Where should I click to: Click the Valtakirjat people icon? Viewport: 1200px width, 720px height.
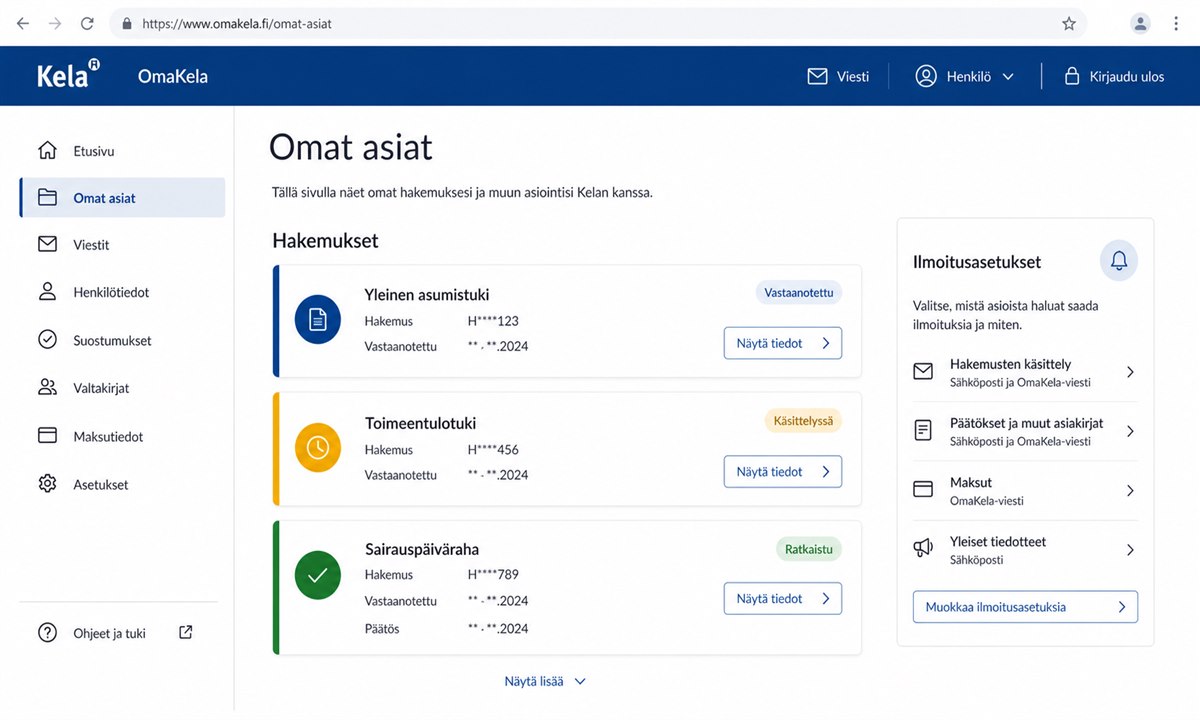click(x=47, y=387)
